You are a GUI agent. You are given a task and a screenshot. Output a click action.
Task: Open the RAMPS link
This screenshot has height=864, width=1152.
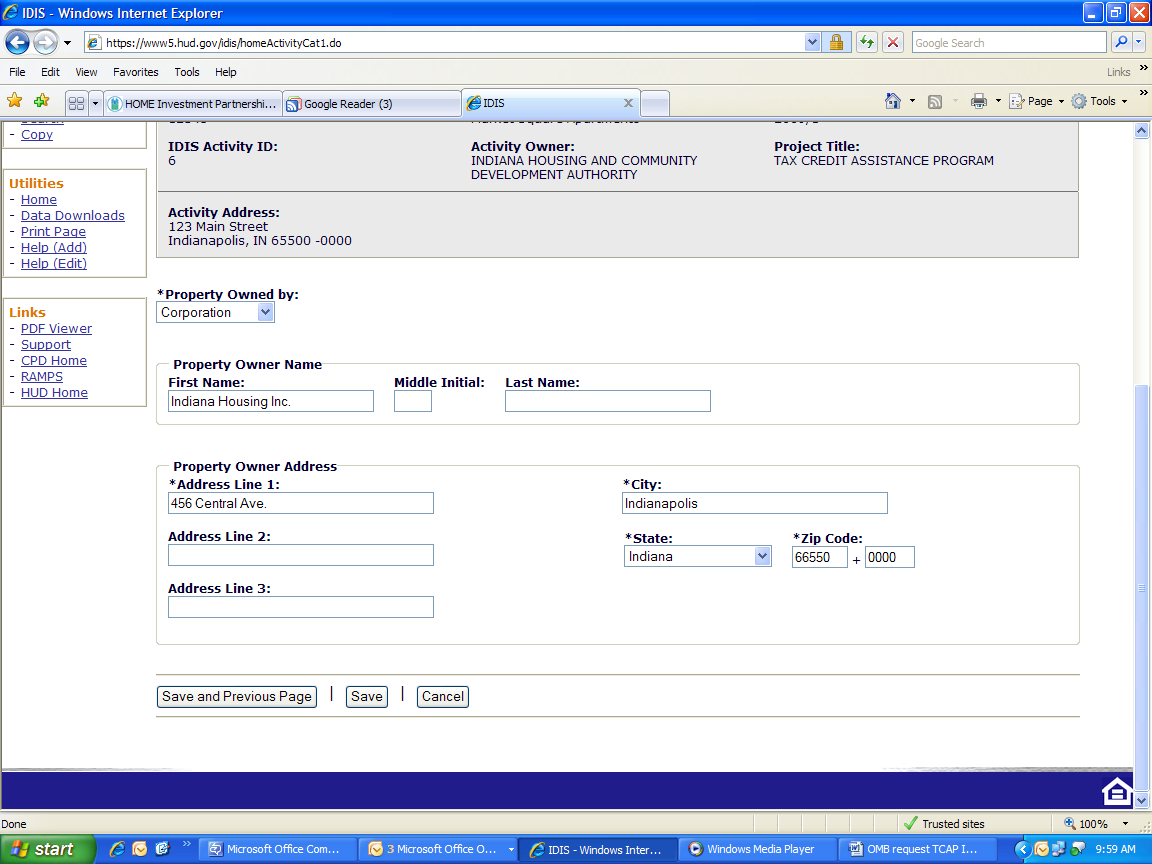click(x=42, y=377)
